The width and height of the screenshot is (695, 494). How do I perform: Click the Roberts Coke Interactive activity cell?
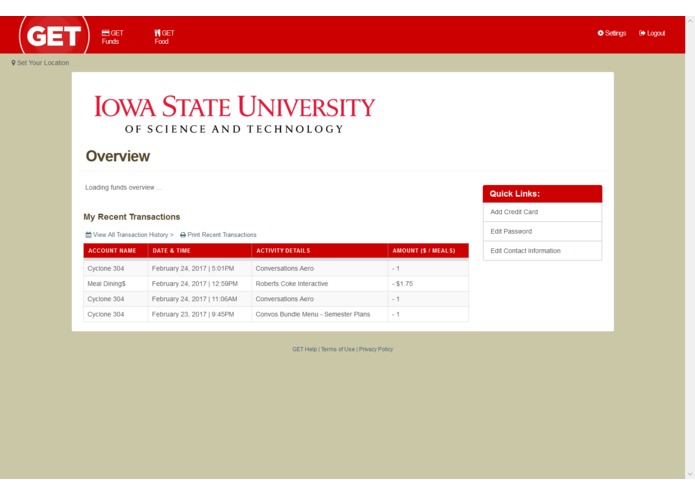tap(320, 284)
